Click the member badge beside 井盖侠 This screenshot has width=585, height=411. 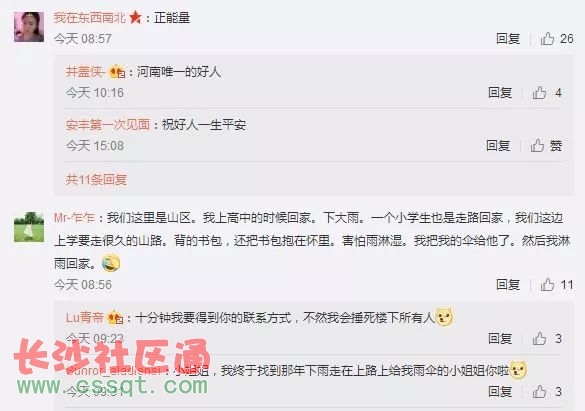117,72
